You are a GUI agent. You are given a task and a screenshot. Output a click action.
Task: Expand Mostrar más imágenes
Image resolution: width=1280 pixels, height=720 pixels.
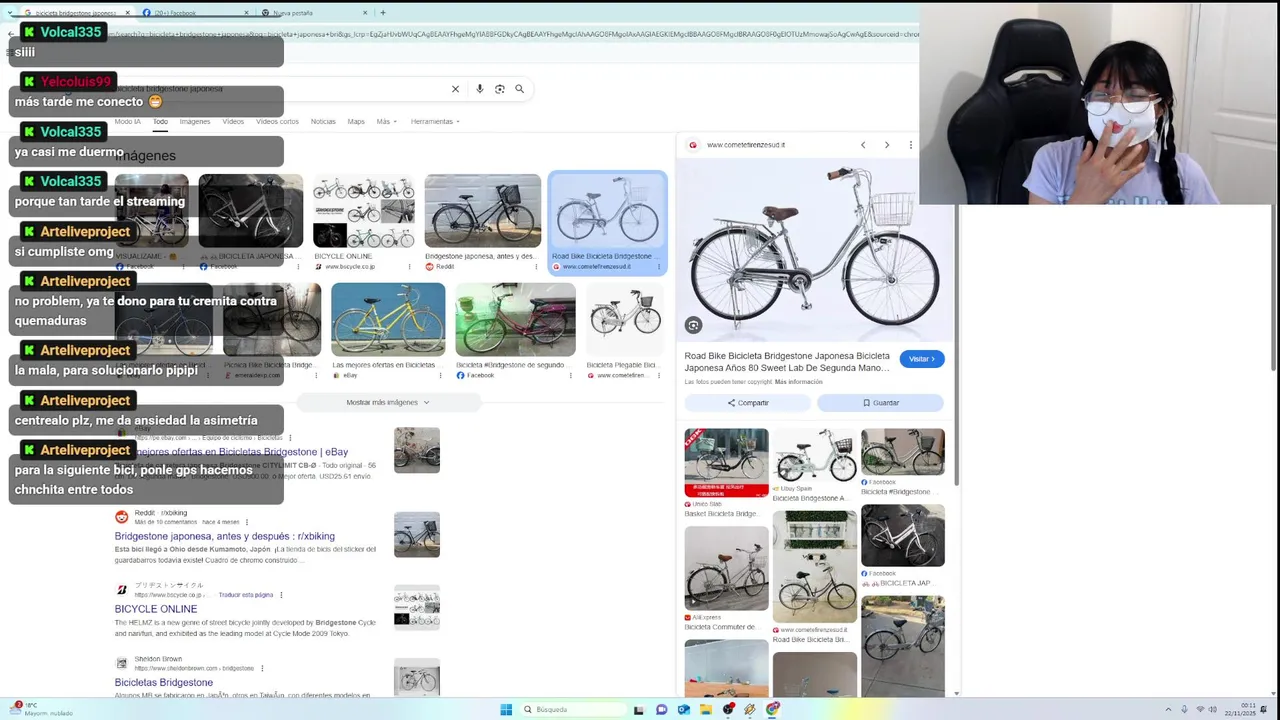(x=388, y=402)
